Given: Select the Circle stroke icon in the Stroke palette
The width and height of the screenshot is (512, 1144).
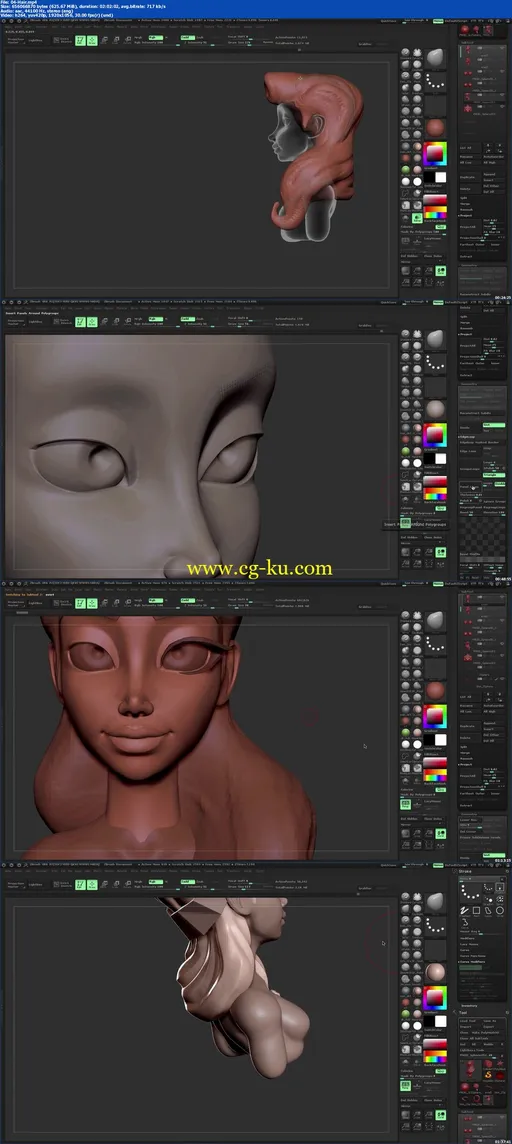Looking at the screenshot, I should tap(500, 911).
